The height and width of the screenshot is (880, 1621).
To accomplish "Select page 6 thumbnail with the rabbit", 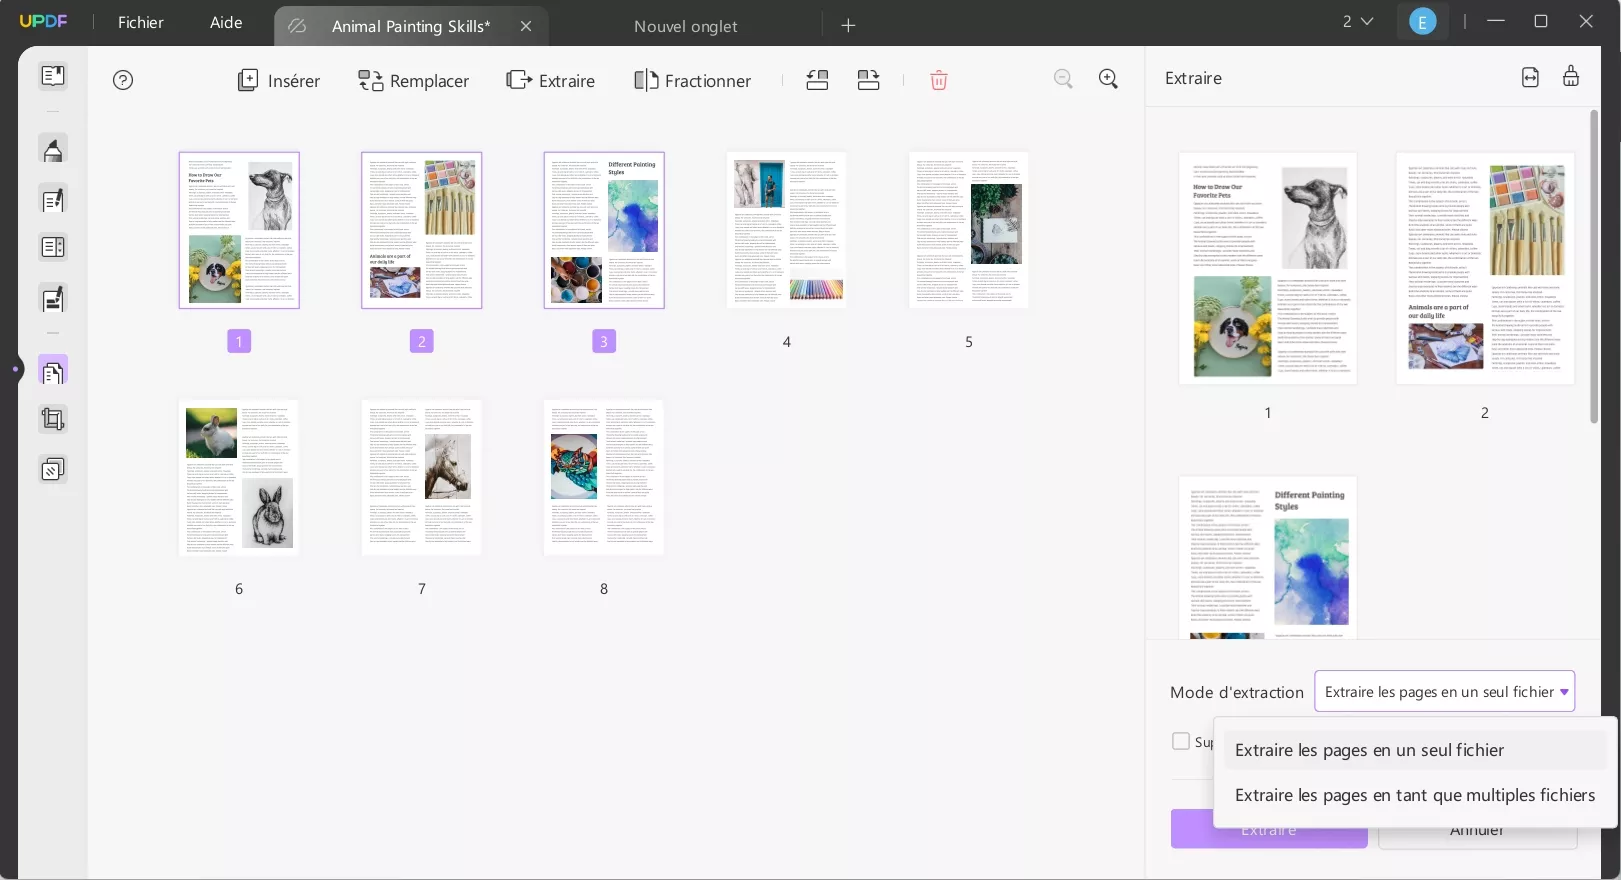I will click(x=239, y=478).
